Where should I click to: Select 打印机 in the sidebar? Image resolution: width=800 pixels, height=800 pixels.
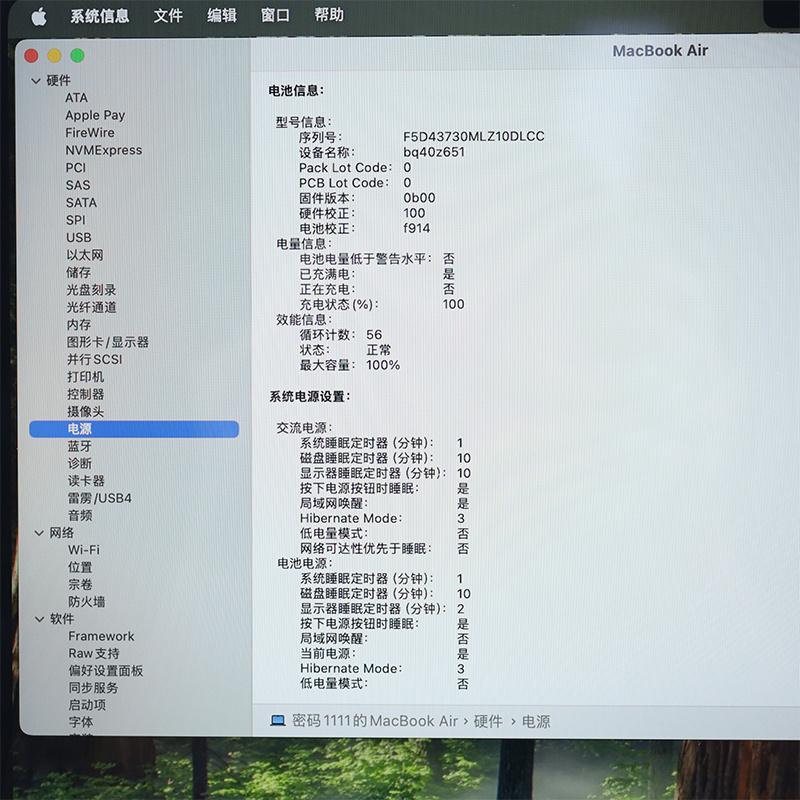[86, 377]
